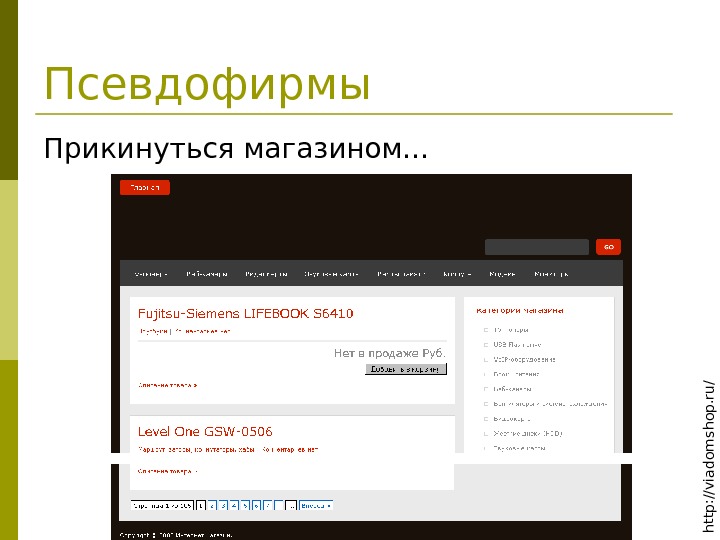
Task: Open the comments link under the Level One GSW-0506 title
Action: coord(290,450)
